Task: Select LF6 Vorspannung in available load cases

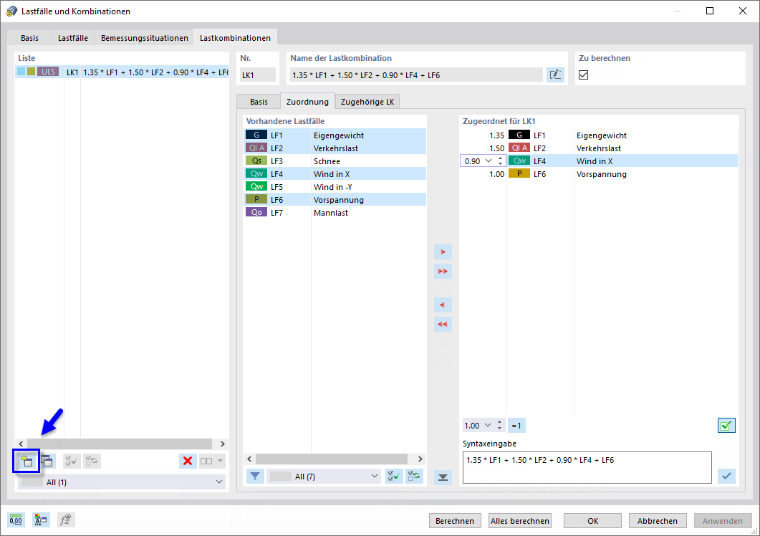Action: point(335,200)
